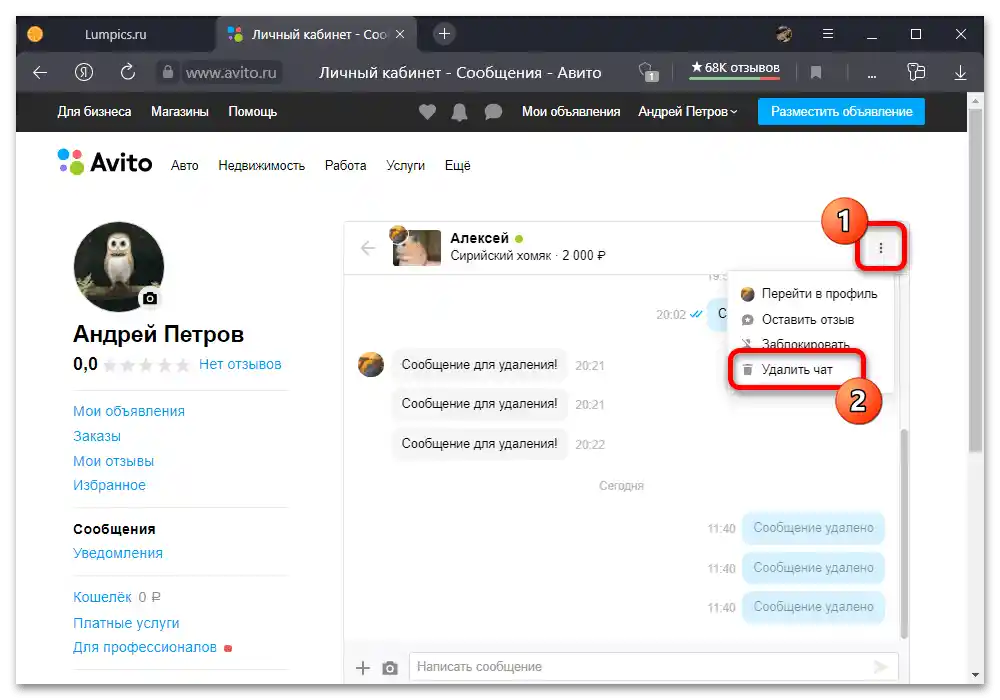Click the bookmark icon in address bar
Screen dimensions: 1000x700
point(816,73)
